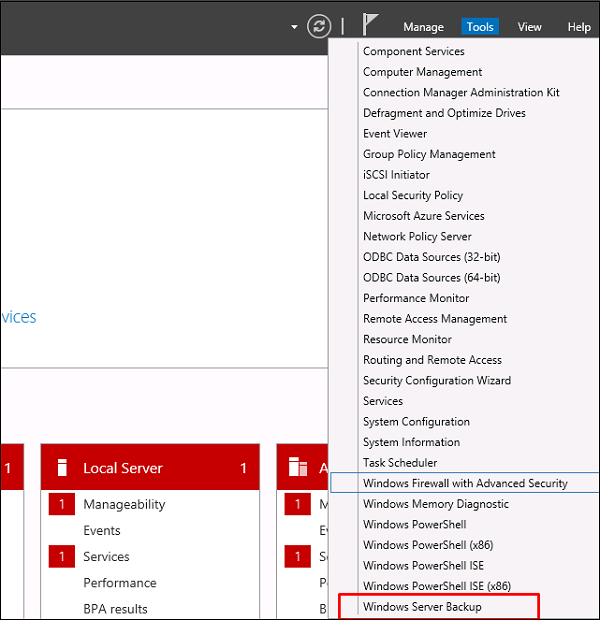Launch Computer Management
The height and width of the screenshot is (620, 600).
click(422, 72)
